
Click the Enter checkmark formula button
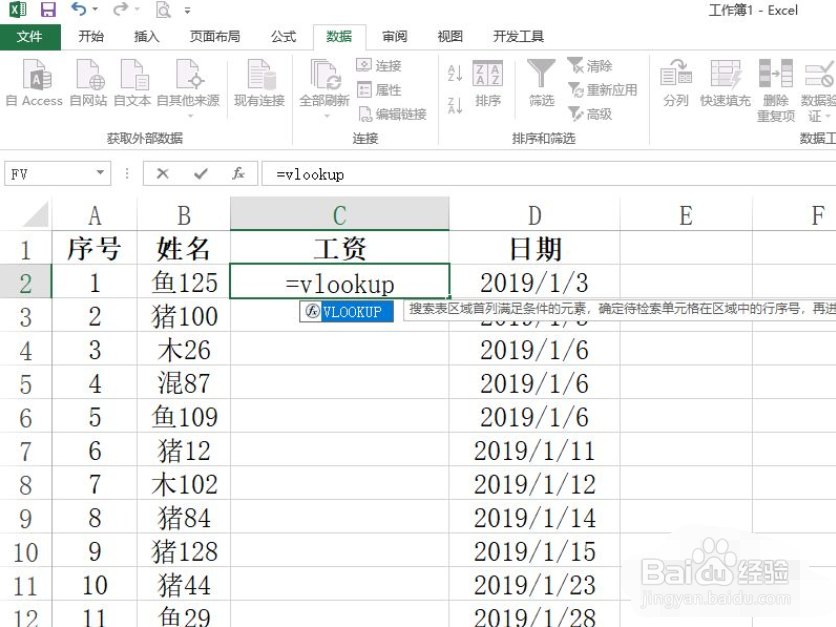[200, 173]
